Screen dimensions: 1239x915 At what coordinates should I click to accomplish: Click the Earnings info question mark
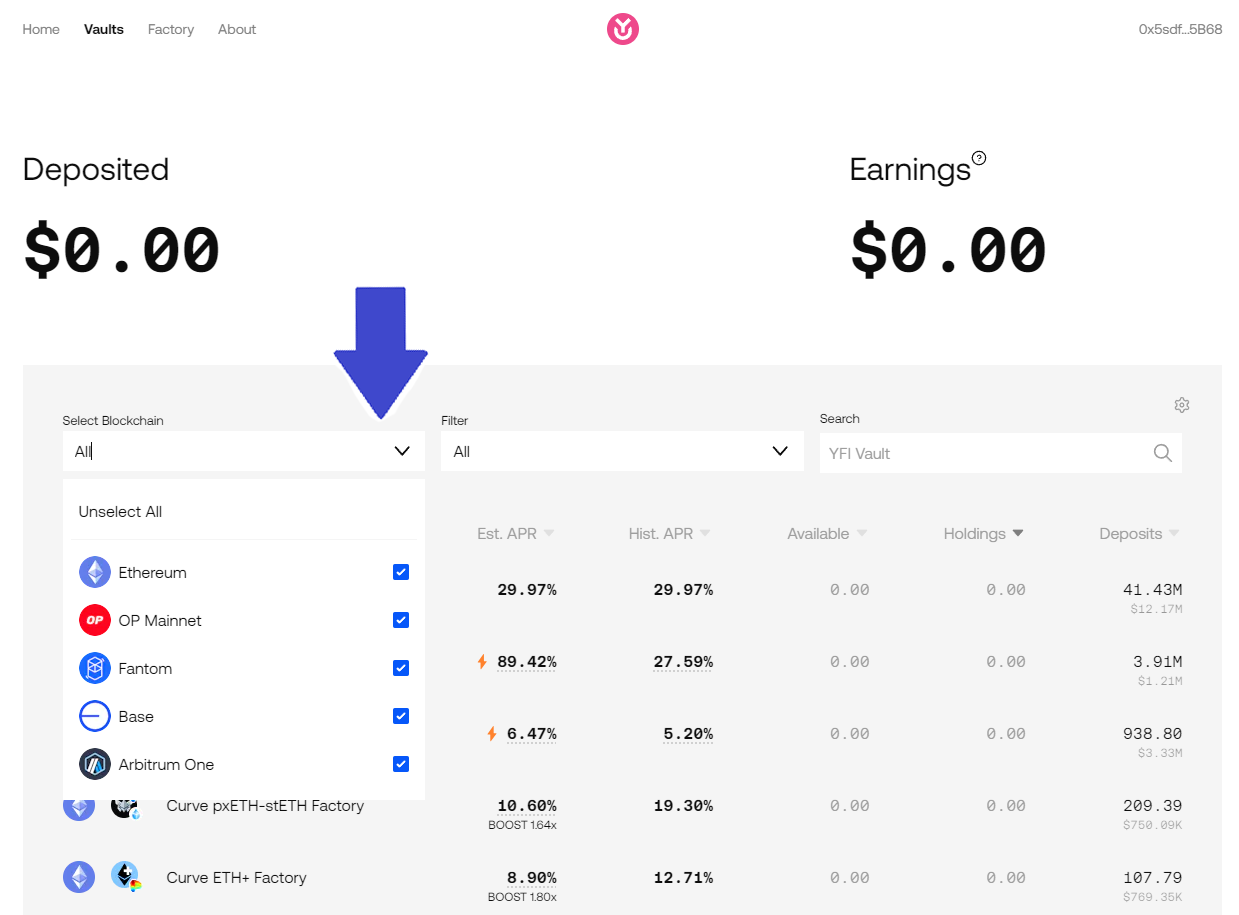pyautogui.click(x=979, y=158)
